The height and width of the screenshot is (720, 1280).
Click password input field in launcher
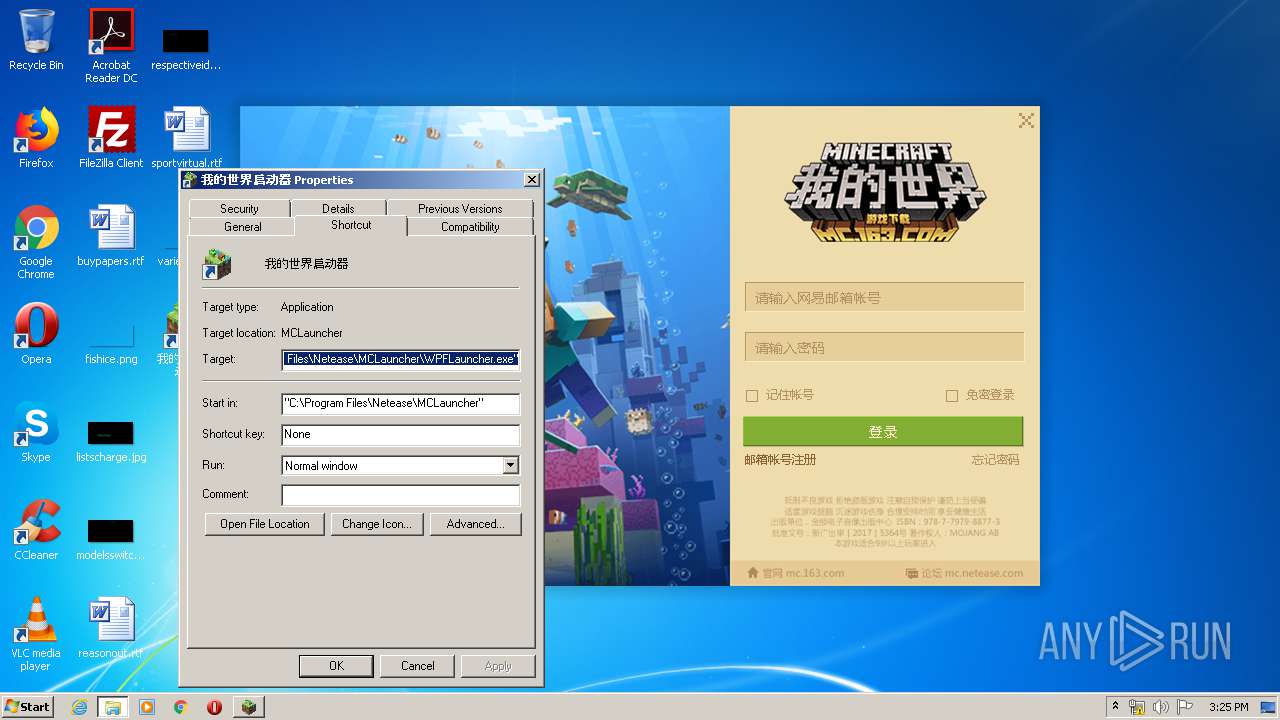click(884, 347)
